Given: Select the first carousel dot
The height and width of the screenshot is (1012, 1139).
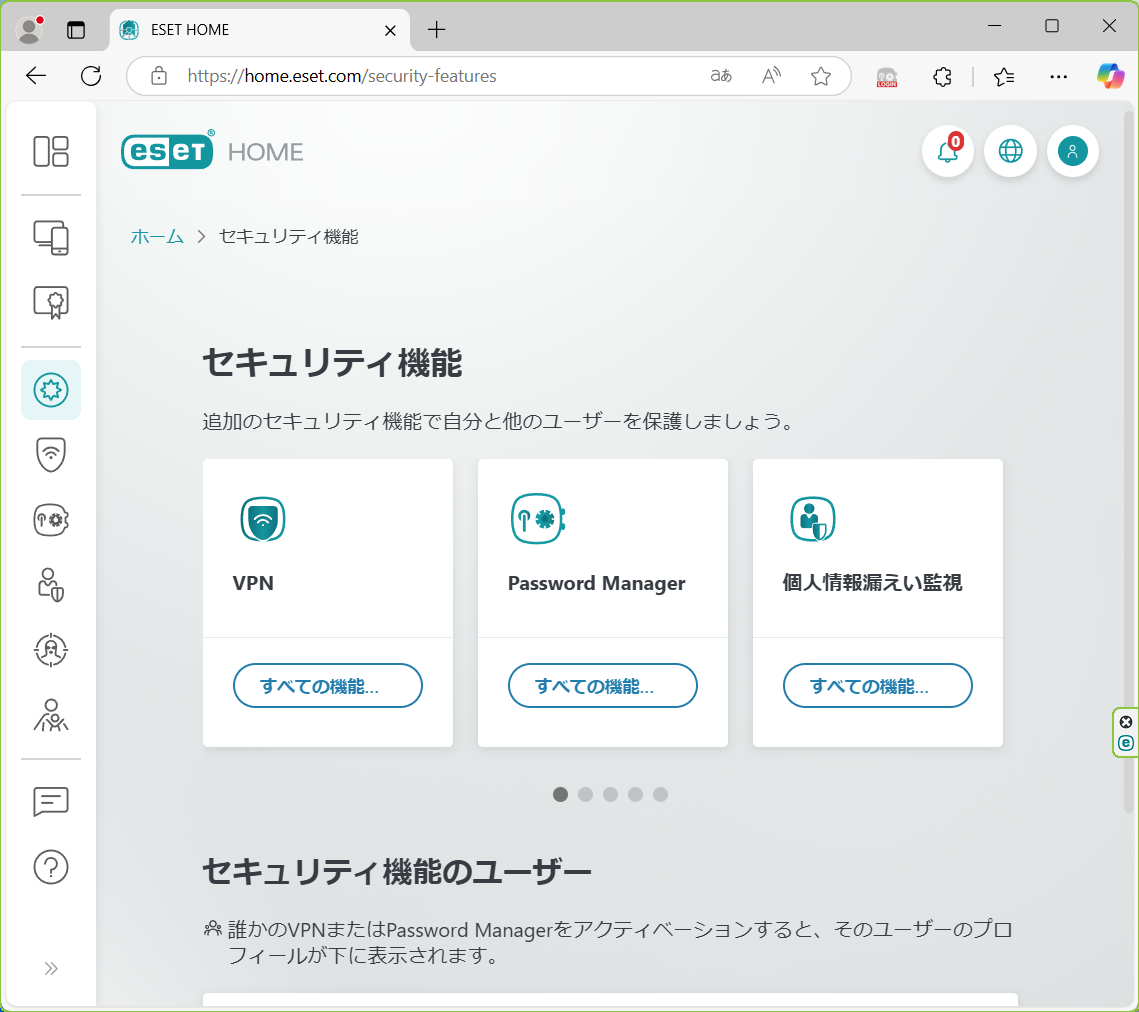Looking at the screenshot, I should tap(560, 794).
